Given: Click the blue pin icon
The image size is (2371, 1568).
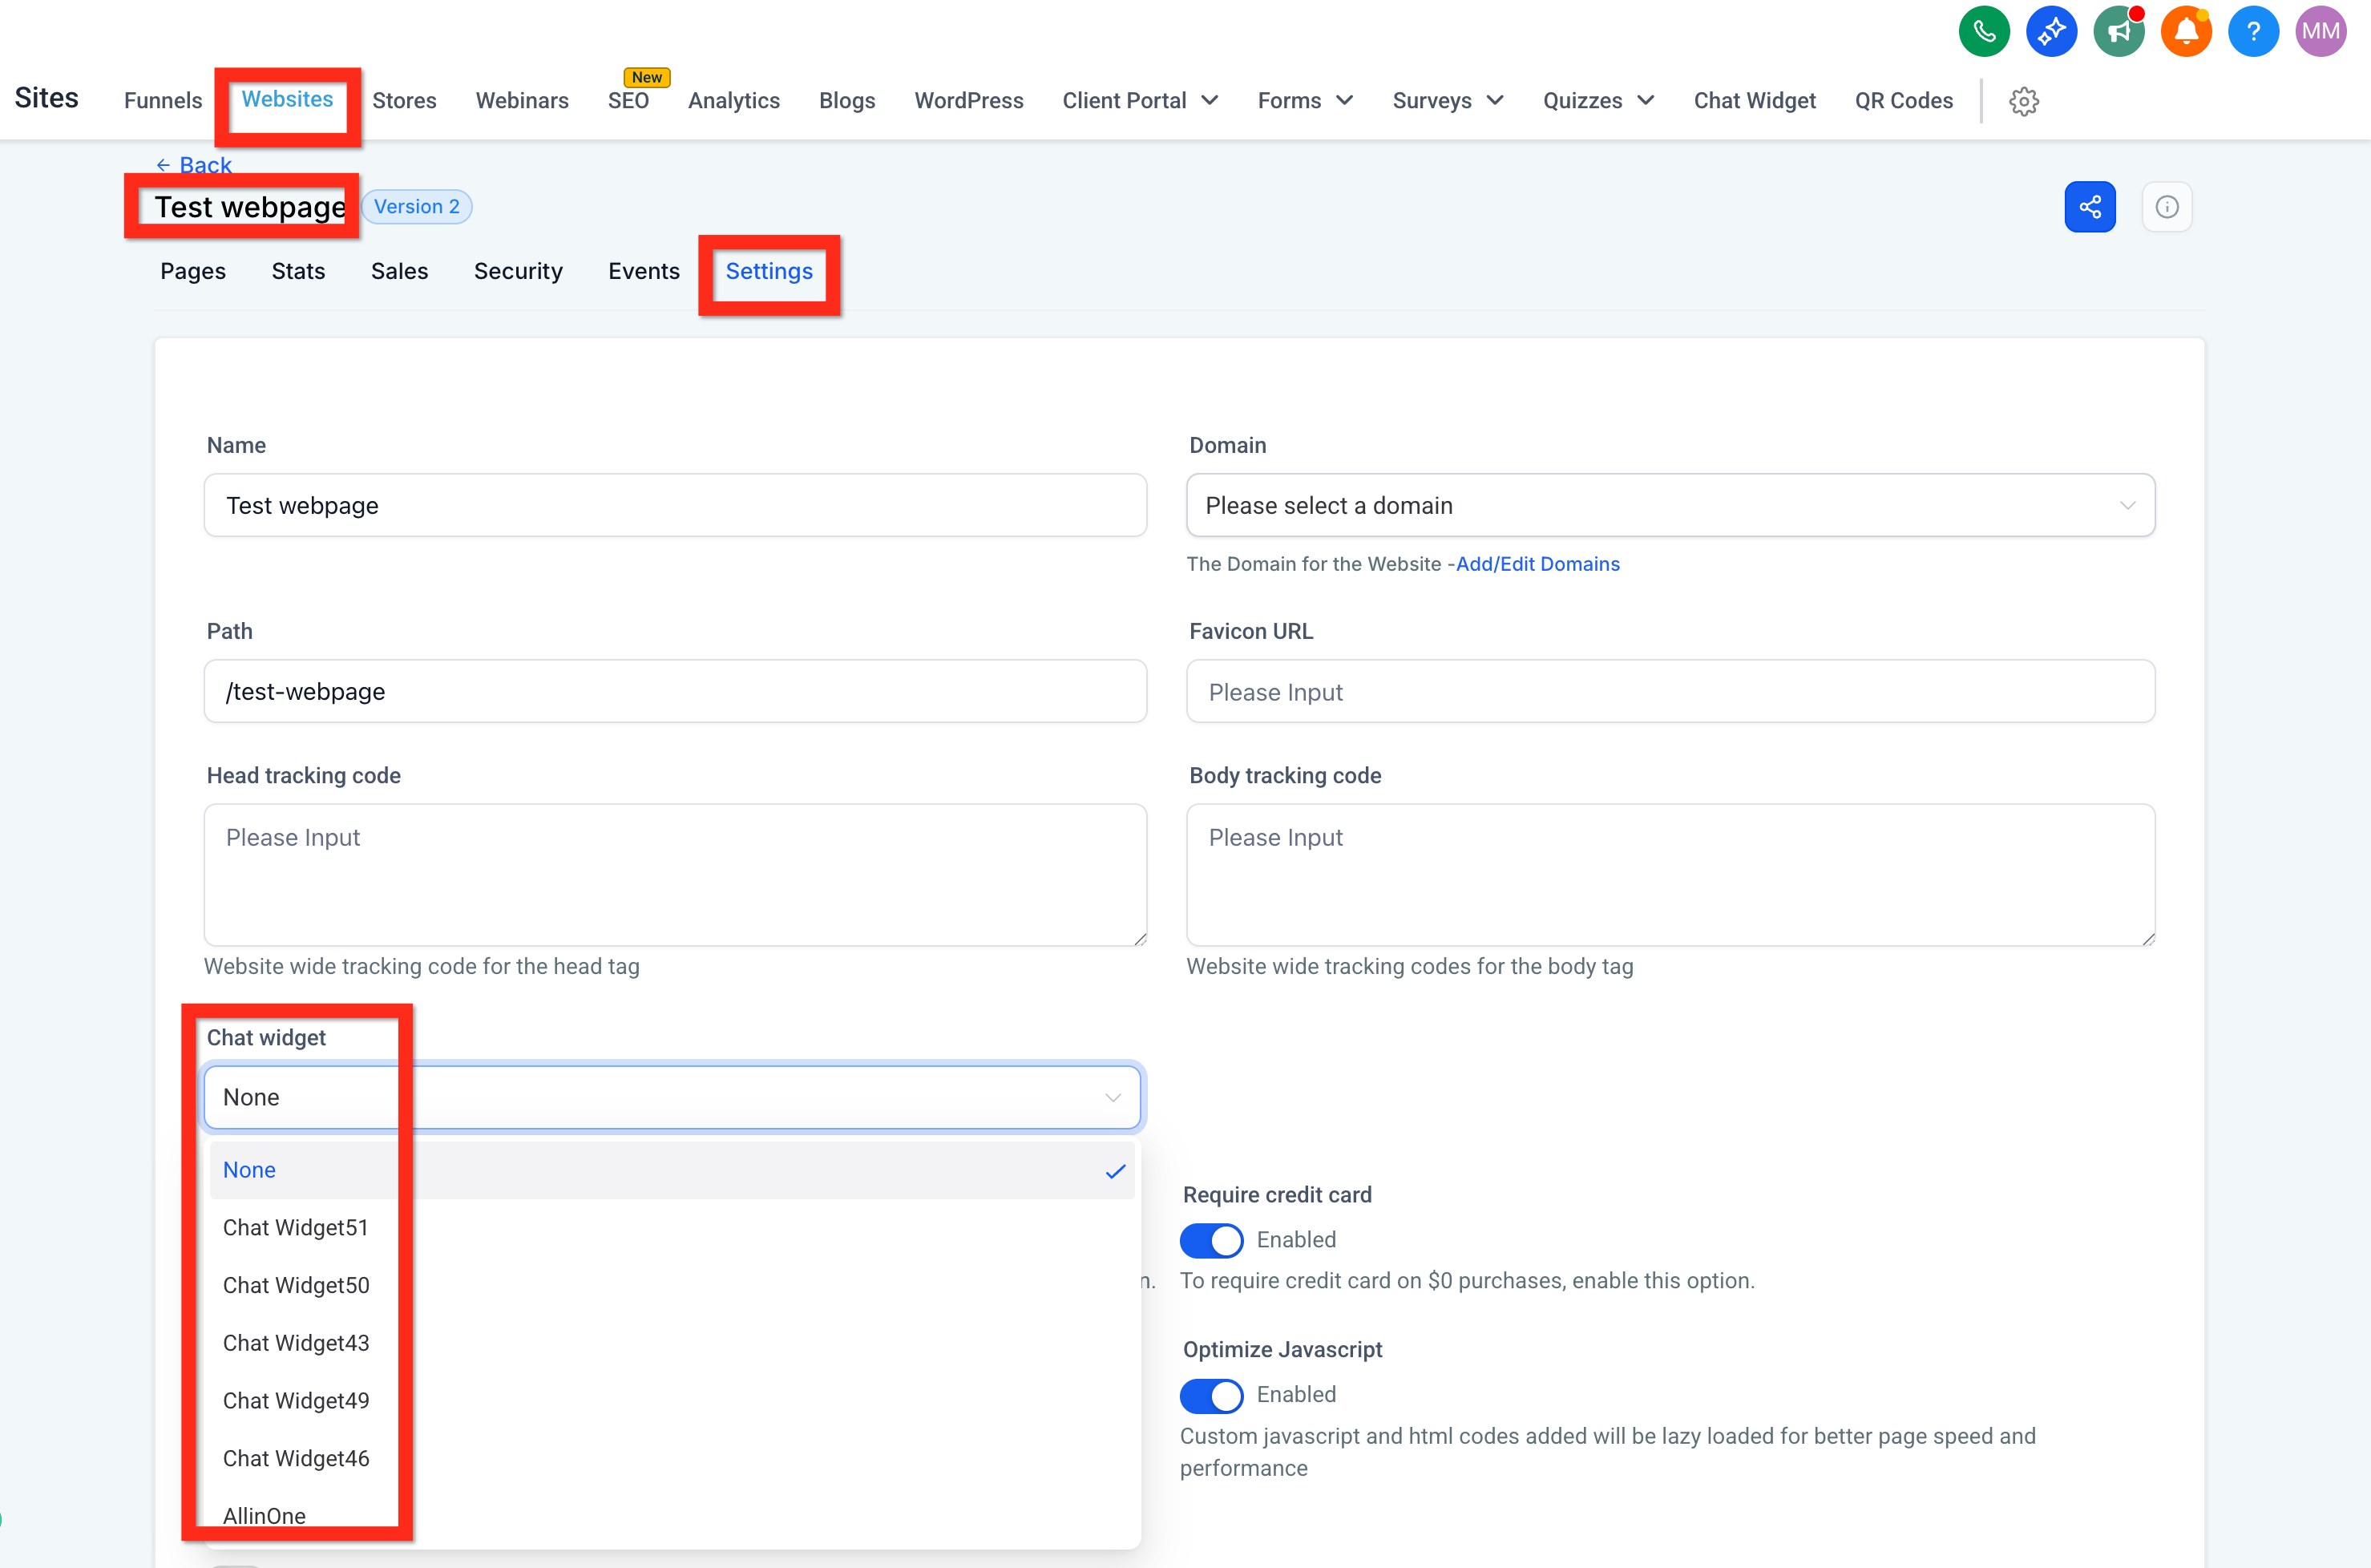Looking at the screenshot, I should [x=2051, y=30].
